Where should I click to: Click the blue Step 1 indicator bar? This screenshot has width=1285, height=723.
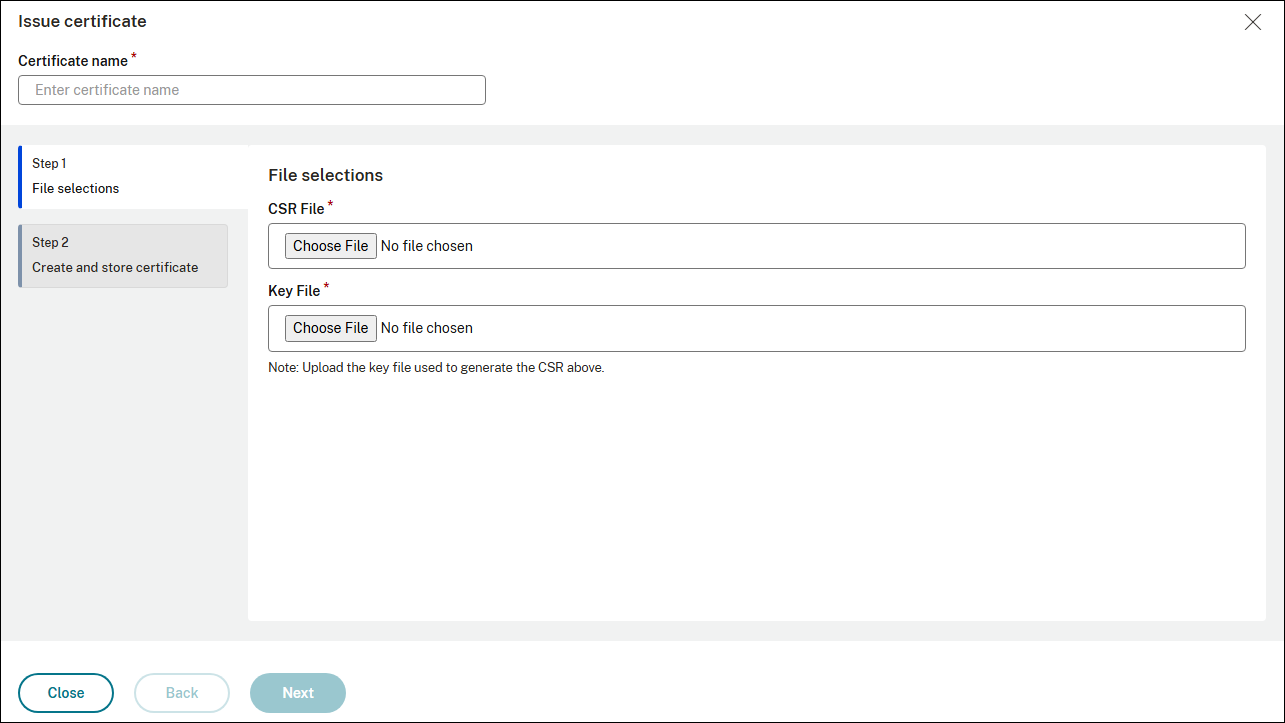coord(20,176)
